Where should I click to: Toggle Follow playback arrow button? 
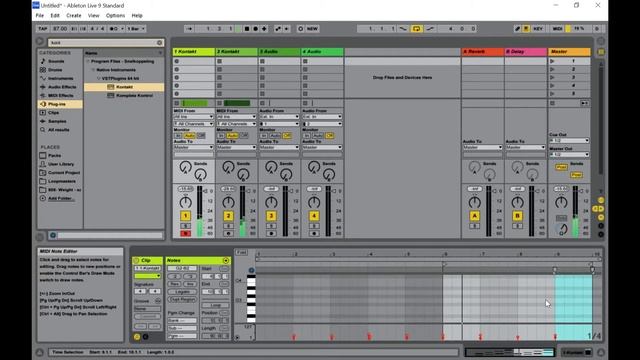tap(189, 29)
